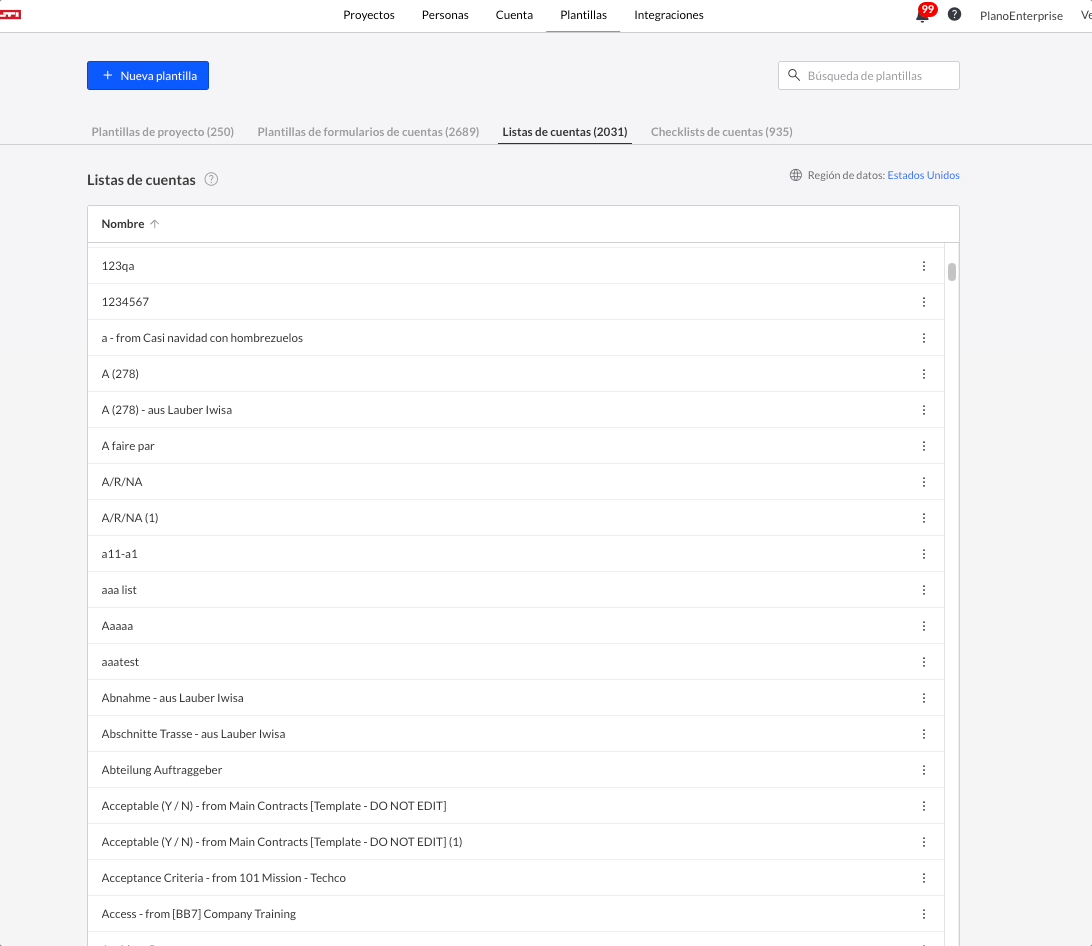1092x946 pixels.
Task: Click the info icon next to Listas de cuentas
Action: [211, 180]
